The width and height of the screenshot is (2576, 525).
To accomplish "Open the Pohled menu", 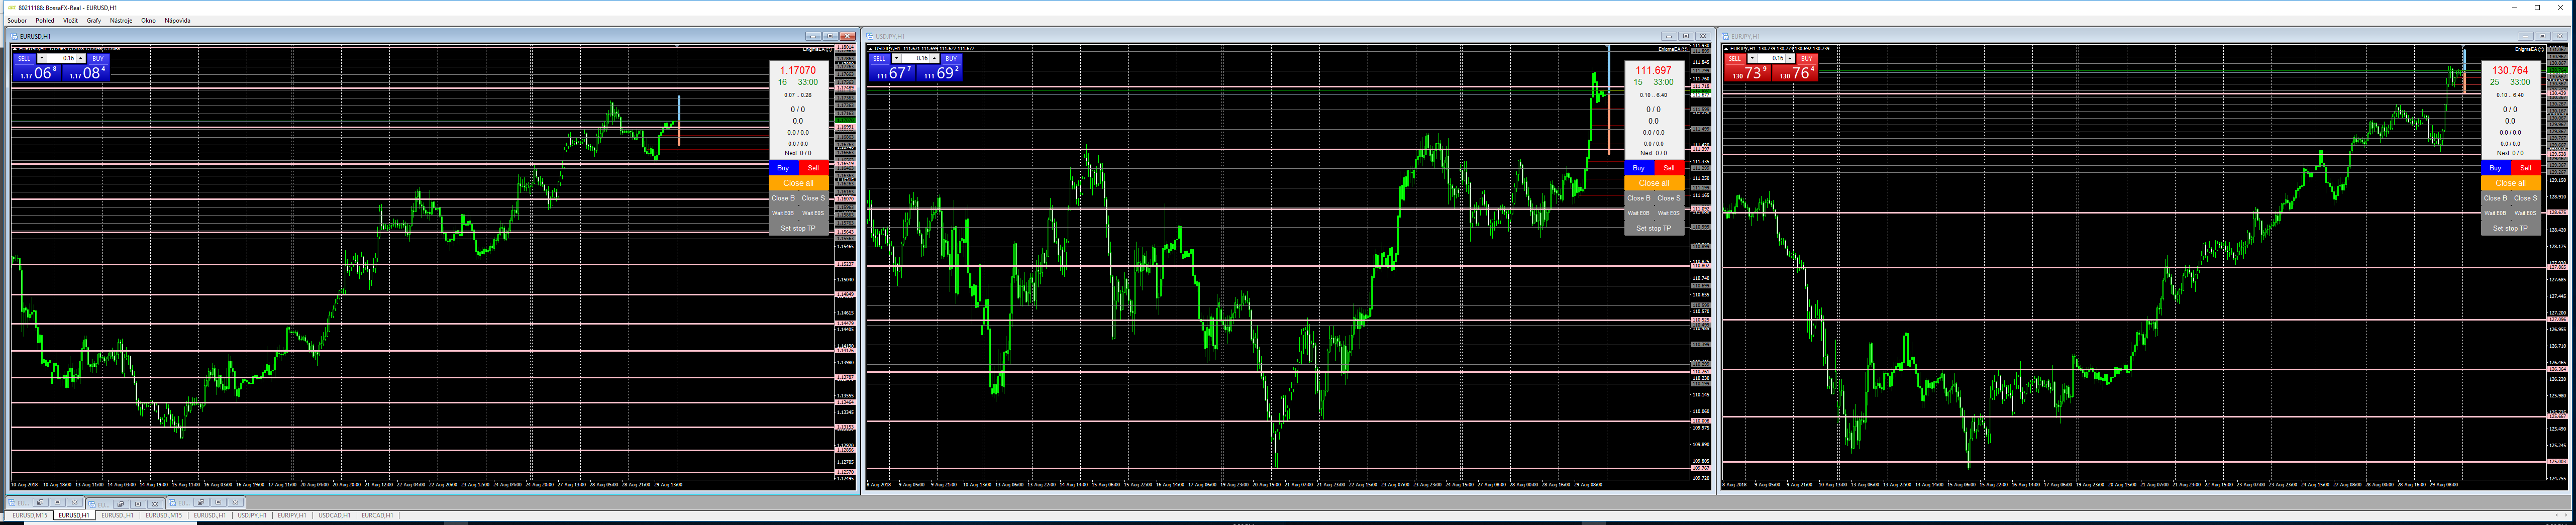I will point(45,20).
